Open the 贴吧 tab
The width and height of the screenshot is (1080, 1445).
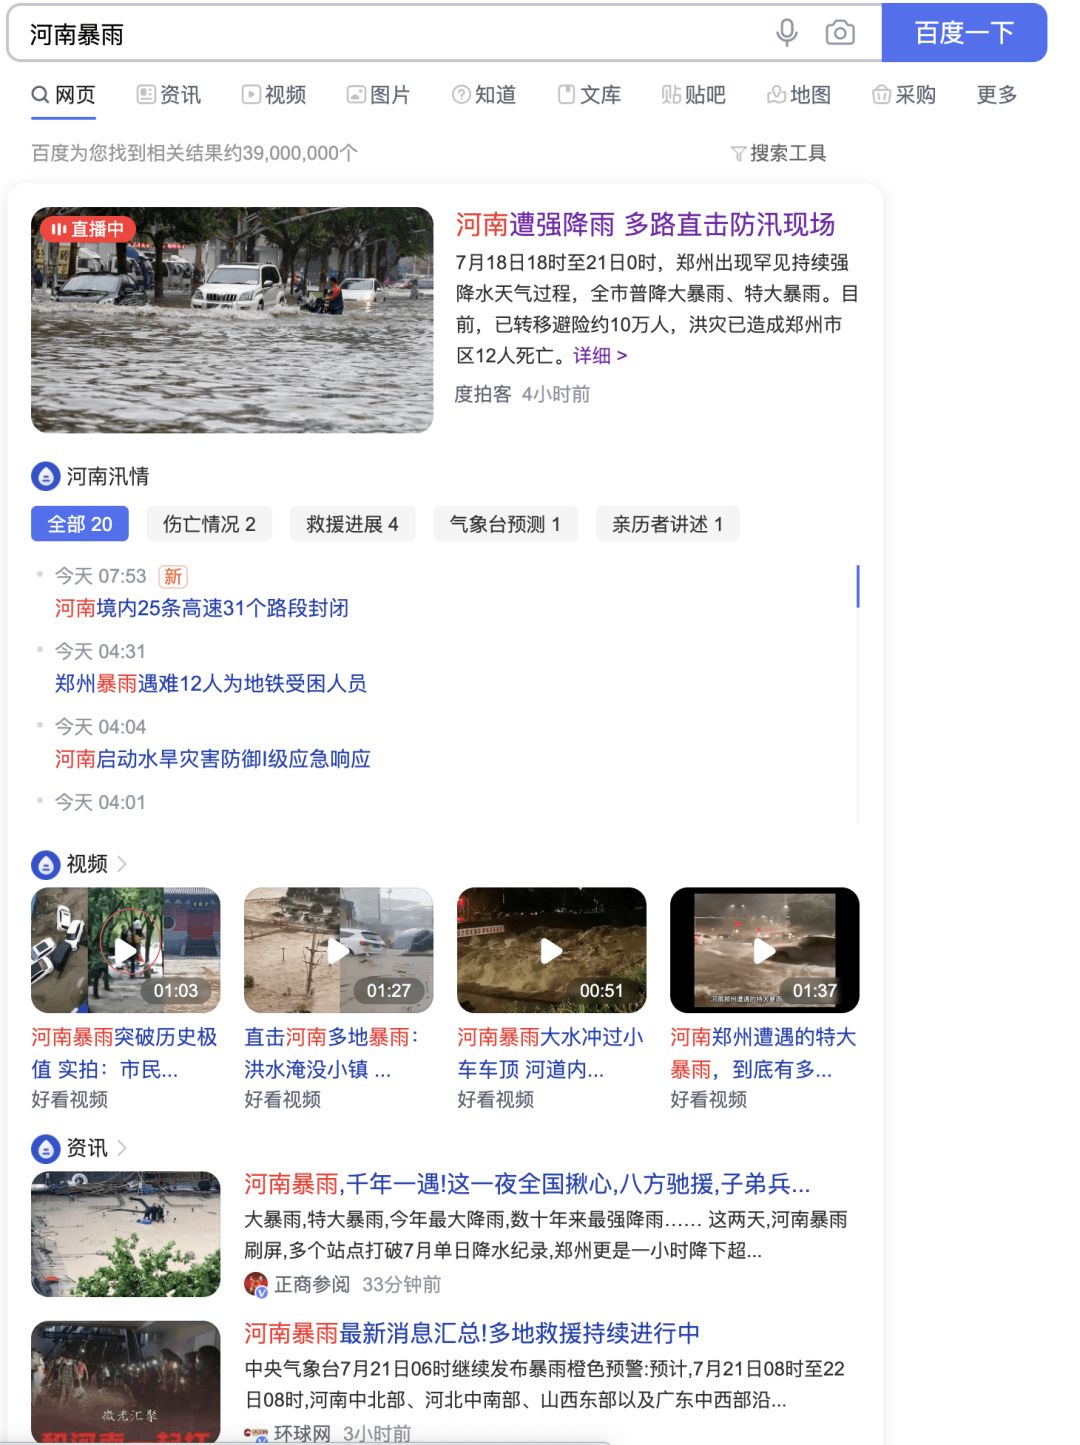click(694, 95)
